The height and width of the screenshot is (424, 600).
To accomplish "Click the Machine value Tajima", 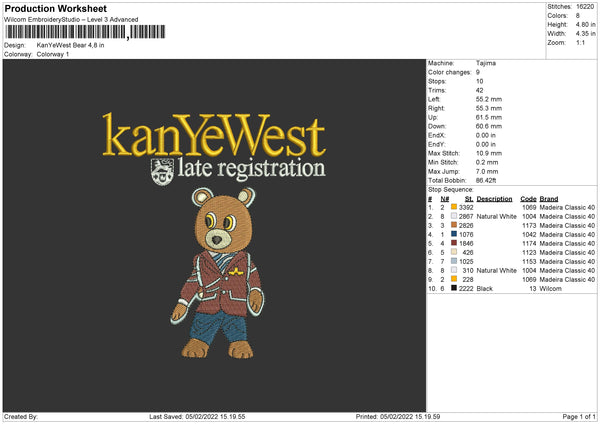I will pyautogui.click(x=486, y=63).
